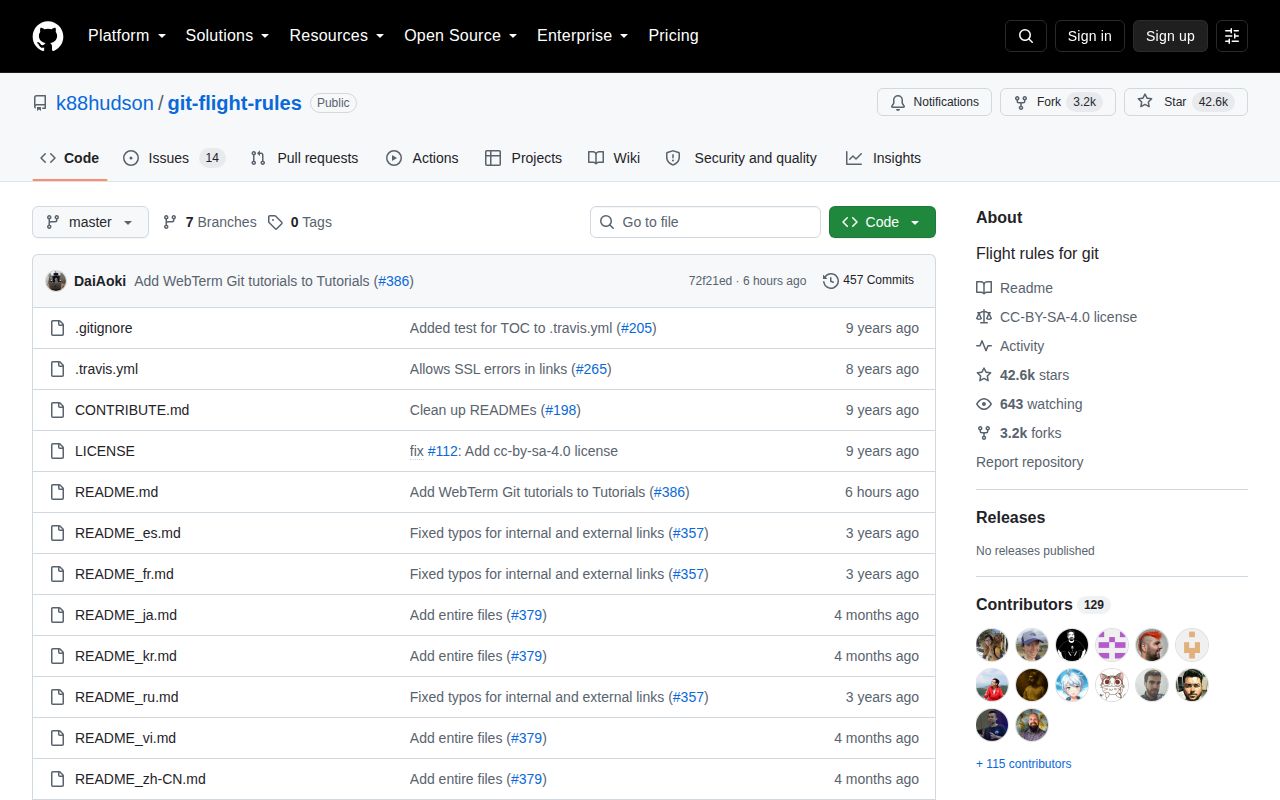Open the Wiki tab
This screenshot has width=1280, height=800.
coord(614,158)
